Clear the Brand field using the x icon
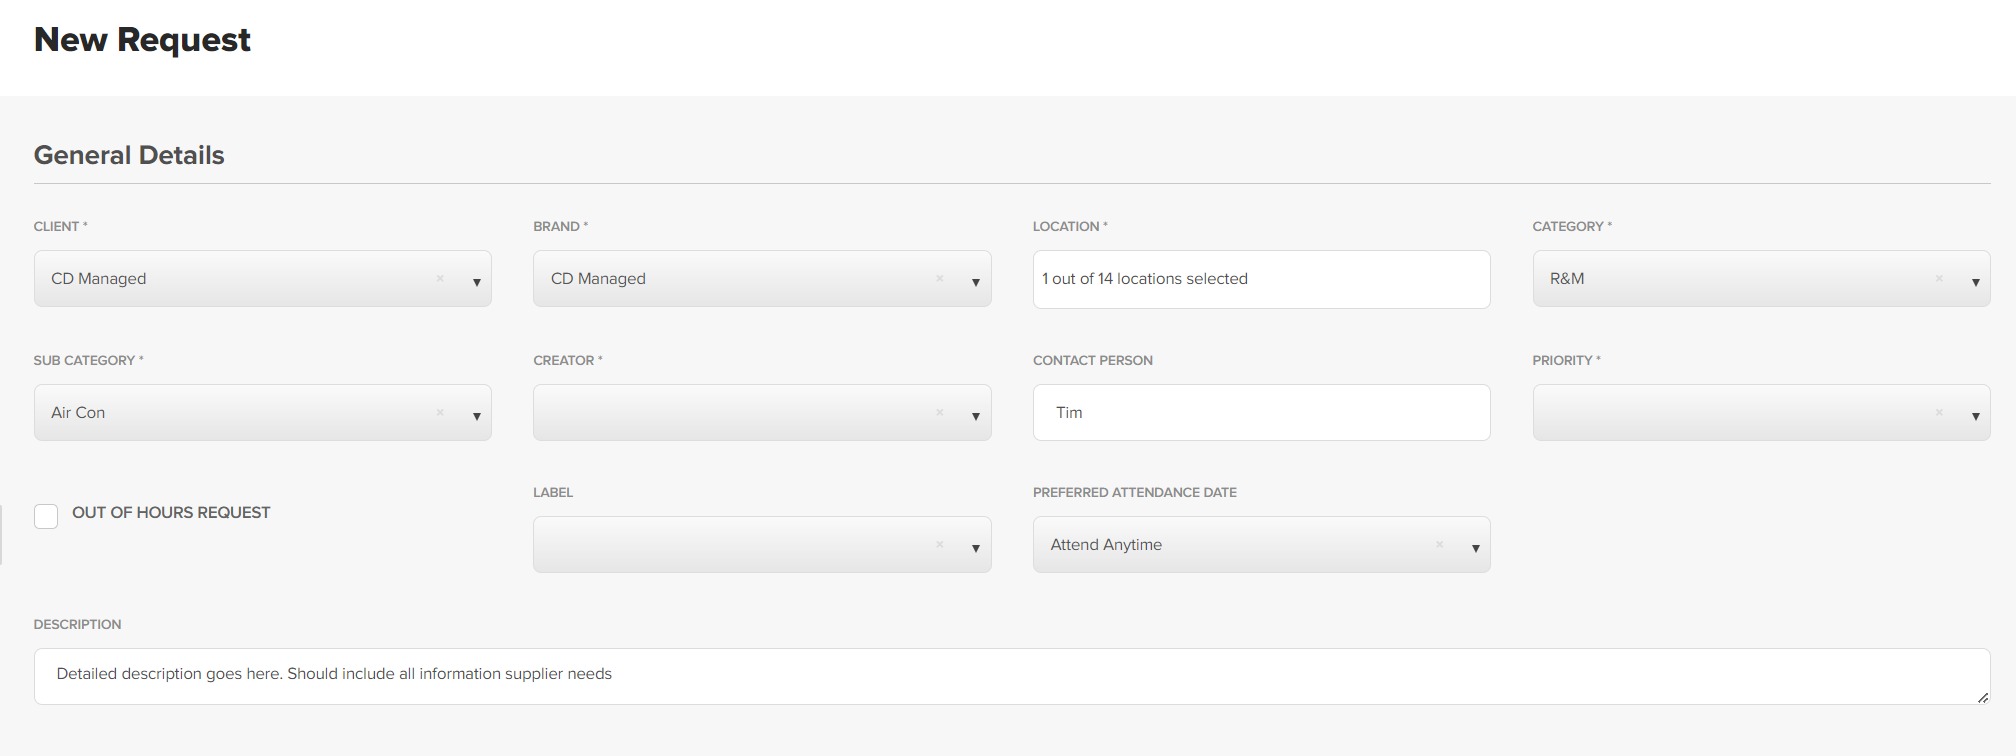Viewport: 2016px width, 756px height. pos(939,279)
